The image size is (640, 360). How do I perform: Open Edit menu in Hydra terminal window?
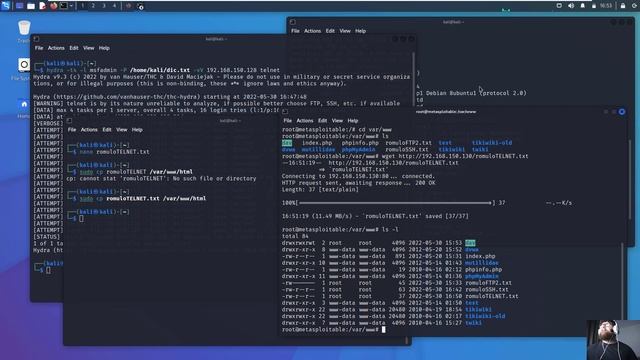tap(73, 48)
